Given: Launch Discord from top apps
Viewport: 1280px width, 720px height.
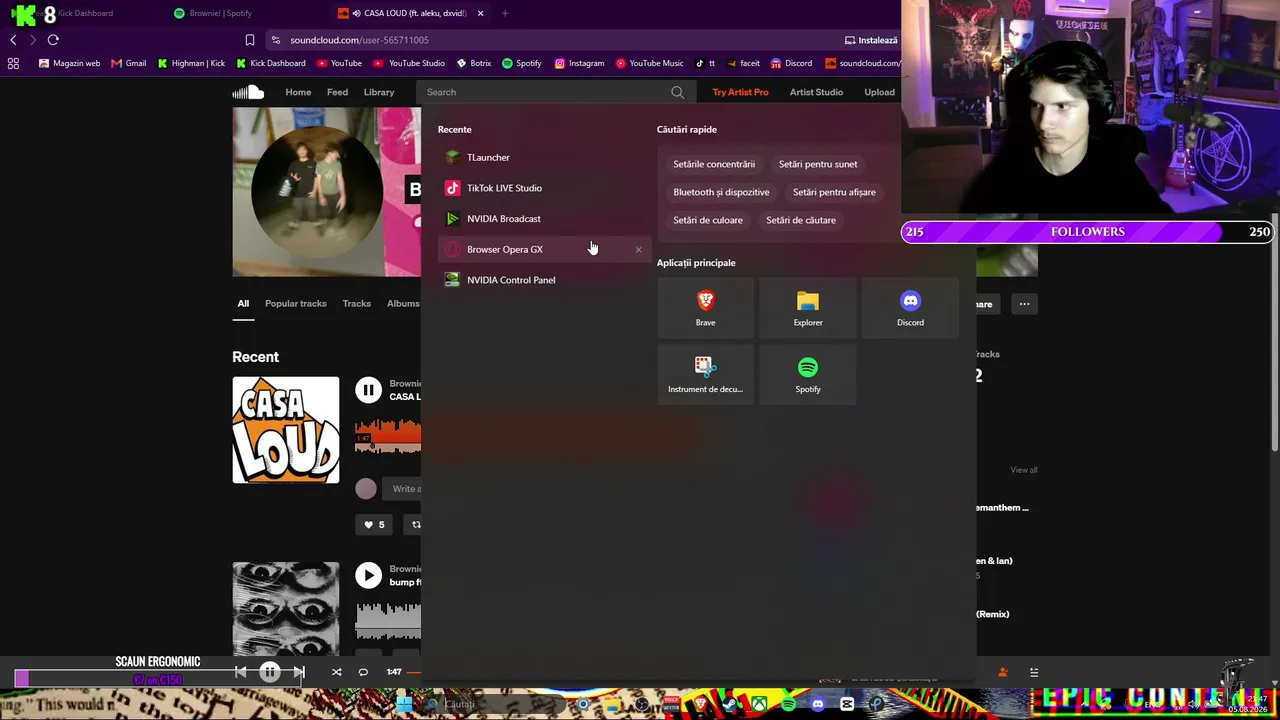Looking at the screenshot, I should tap(910, 307).
